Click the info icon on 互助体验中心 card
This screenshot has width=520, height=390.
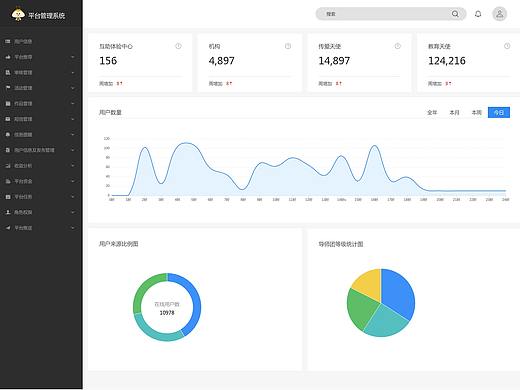click(x=178, y=46)
